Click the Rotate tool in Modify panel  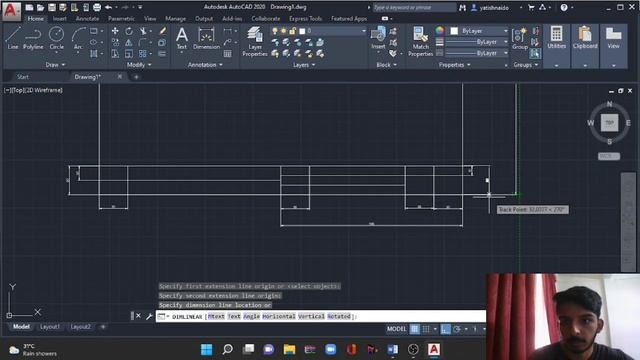(129, 31)
